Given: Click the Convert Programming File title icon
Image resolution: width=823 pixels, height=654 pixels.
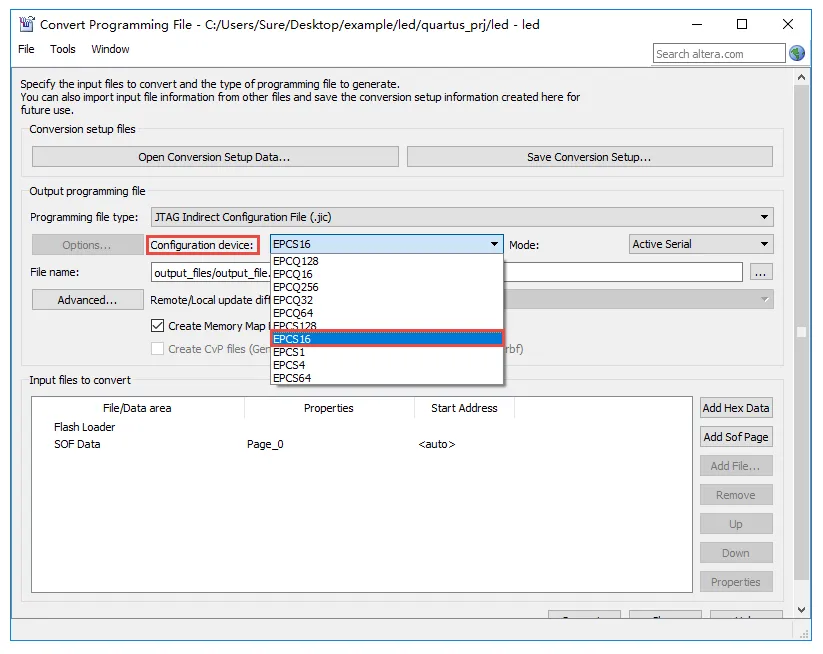Looking at the screenshot, I should click(26, 24).
